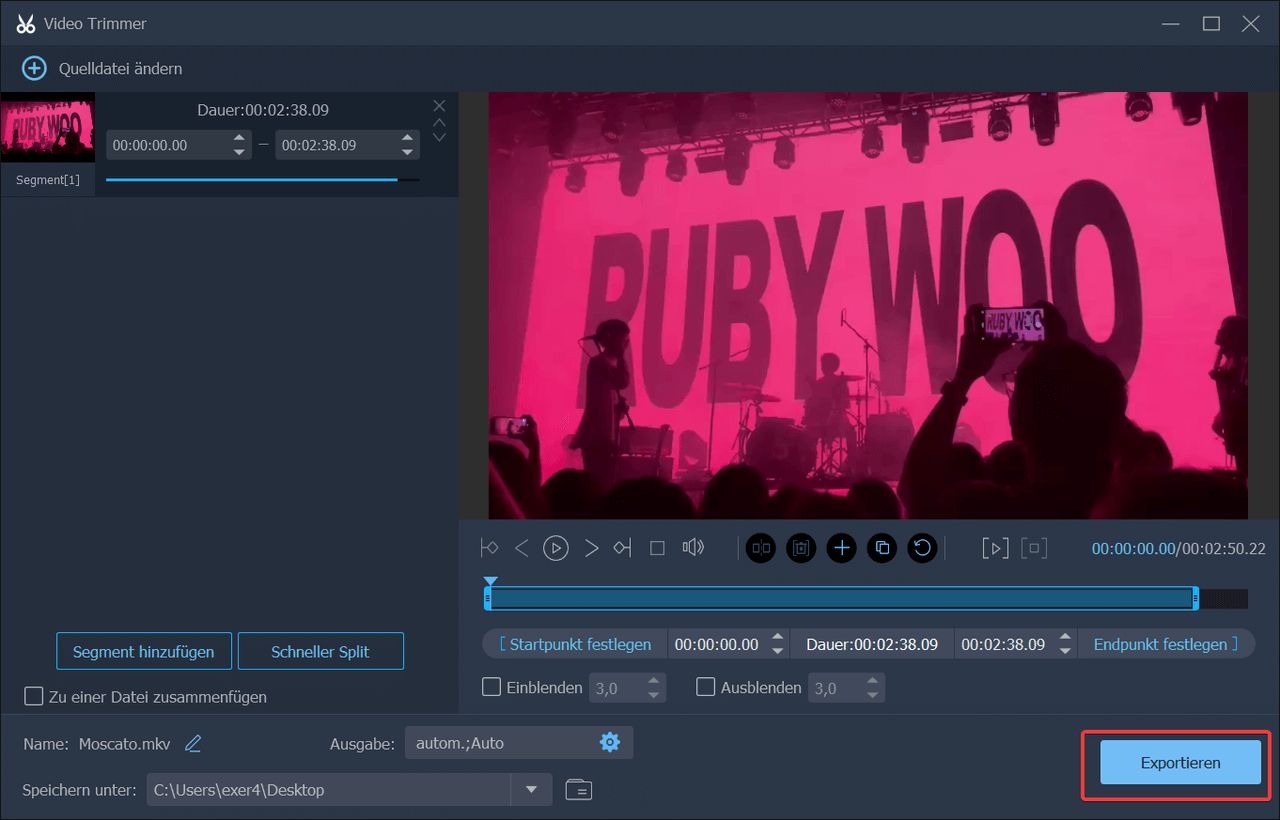Click the split segment icon
Image resolution: width=1280 pixels, height=820 pixels.
(x=761, y=547)
